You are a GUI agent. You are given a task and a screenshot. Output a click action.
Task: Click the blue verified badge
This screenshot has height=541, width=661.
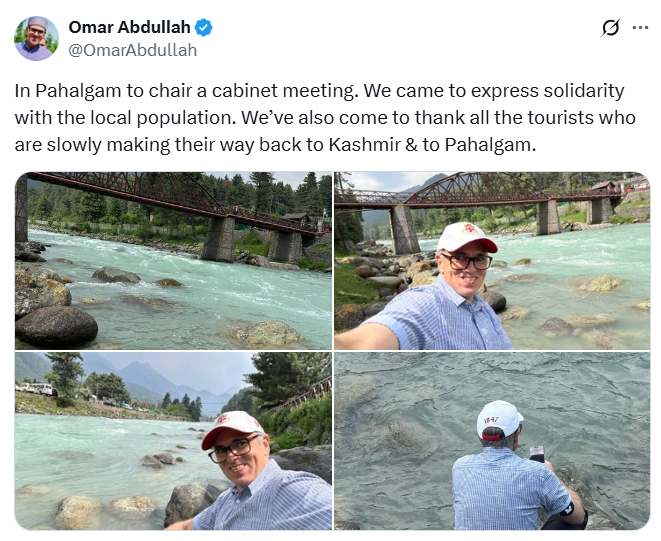pyautogui.click(x=203, y=27)
